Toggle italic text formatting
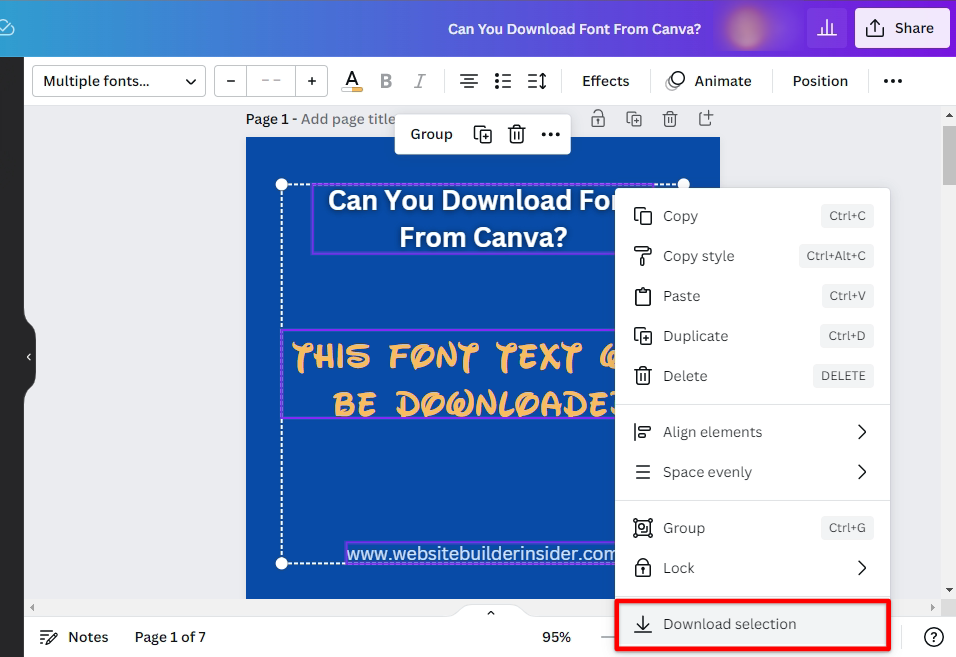This screenshot has height=657, width=956. (x=420, y=81)
